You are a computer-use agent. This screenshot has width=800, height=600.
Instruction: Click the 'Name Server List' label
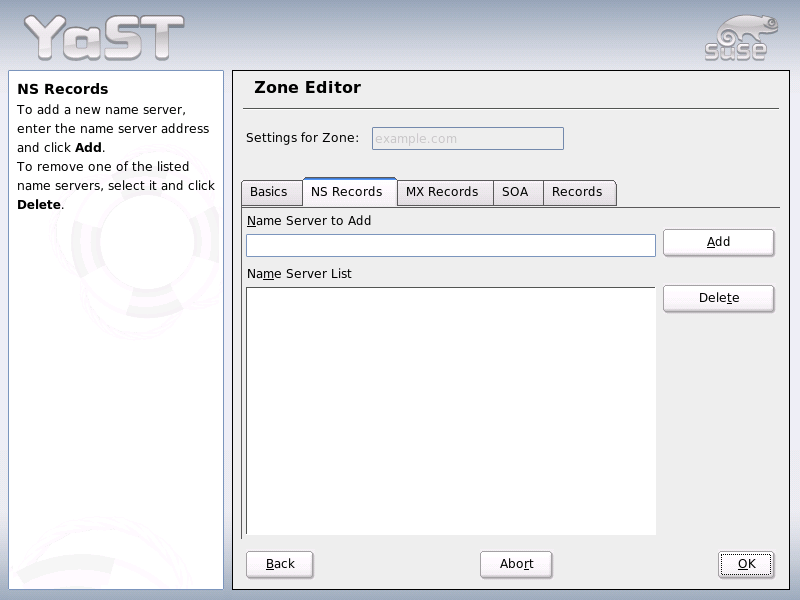[x=299, y=273]
